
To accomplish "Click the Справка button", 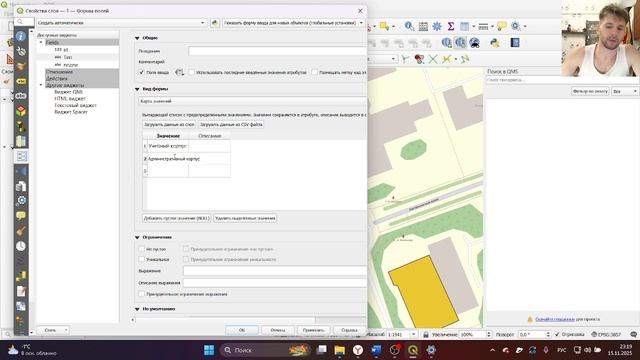I will click(x=349, y=330).
